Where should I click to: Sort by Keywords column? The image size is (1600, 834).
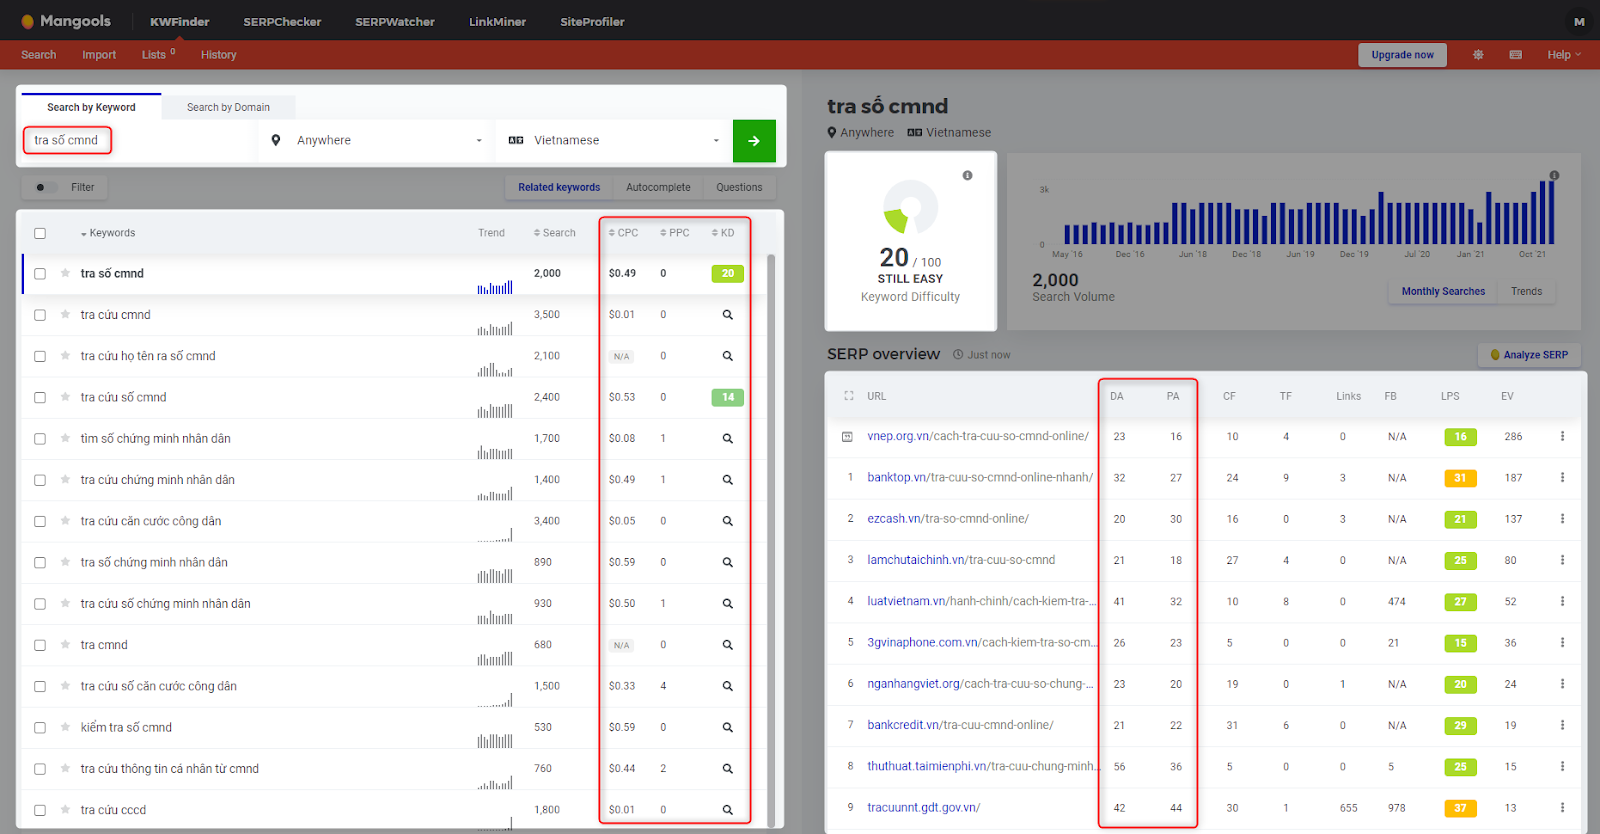pos(108,233)
